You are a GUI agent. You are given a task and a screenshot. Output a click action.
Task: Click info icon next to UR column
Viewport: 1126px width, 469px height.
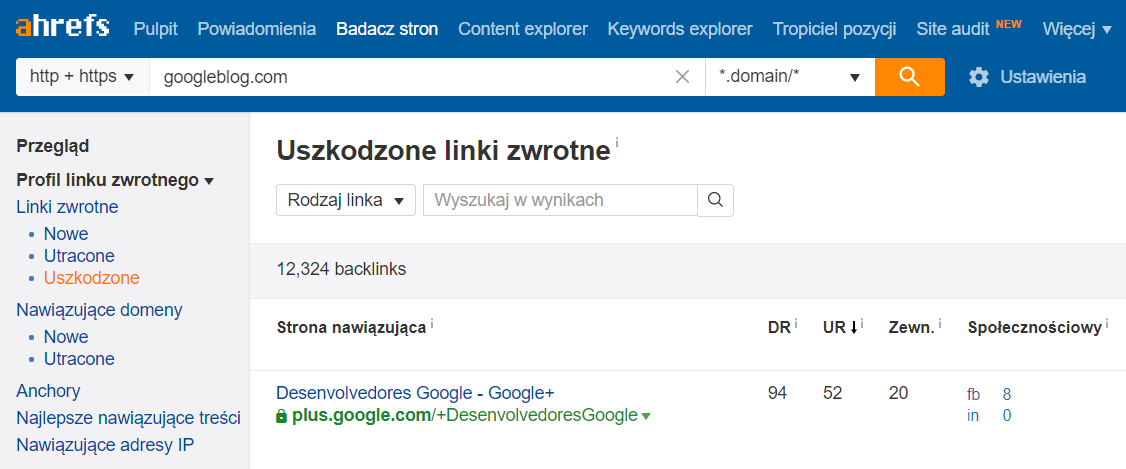pos(862,323)
